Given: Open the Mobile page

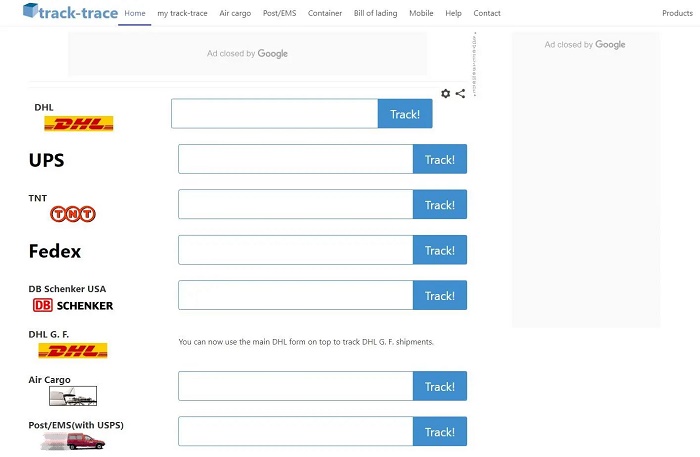Looking at the screenshot, I should click(x=421, y=13).
